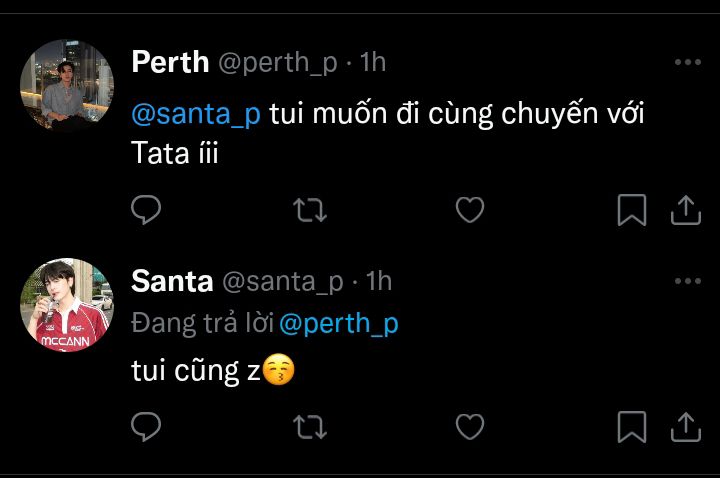
Task: Like Santa's tweet with the heart
Action: [x=470, y=427]
